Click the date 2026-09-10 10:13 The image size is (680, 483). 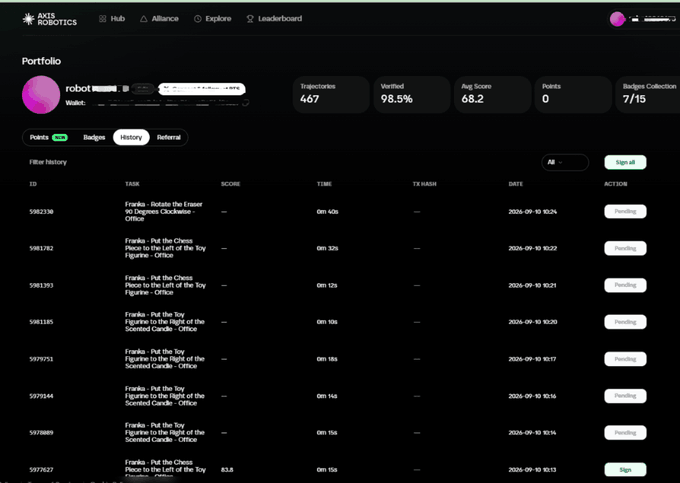coord(533,470)
